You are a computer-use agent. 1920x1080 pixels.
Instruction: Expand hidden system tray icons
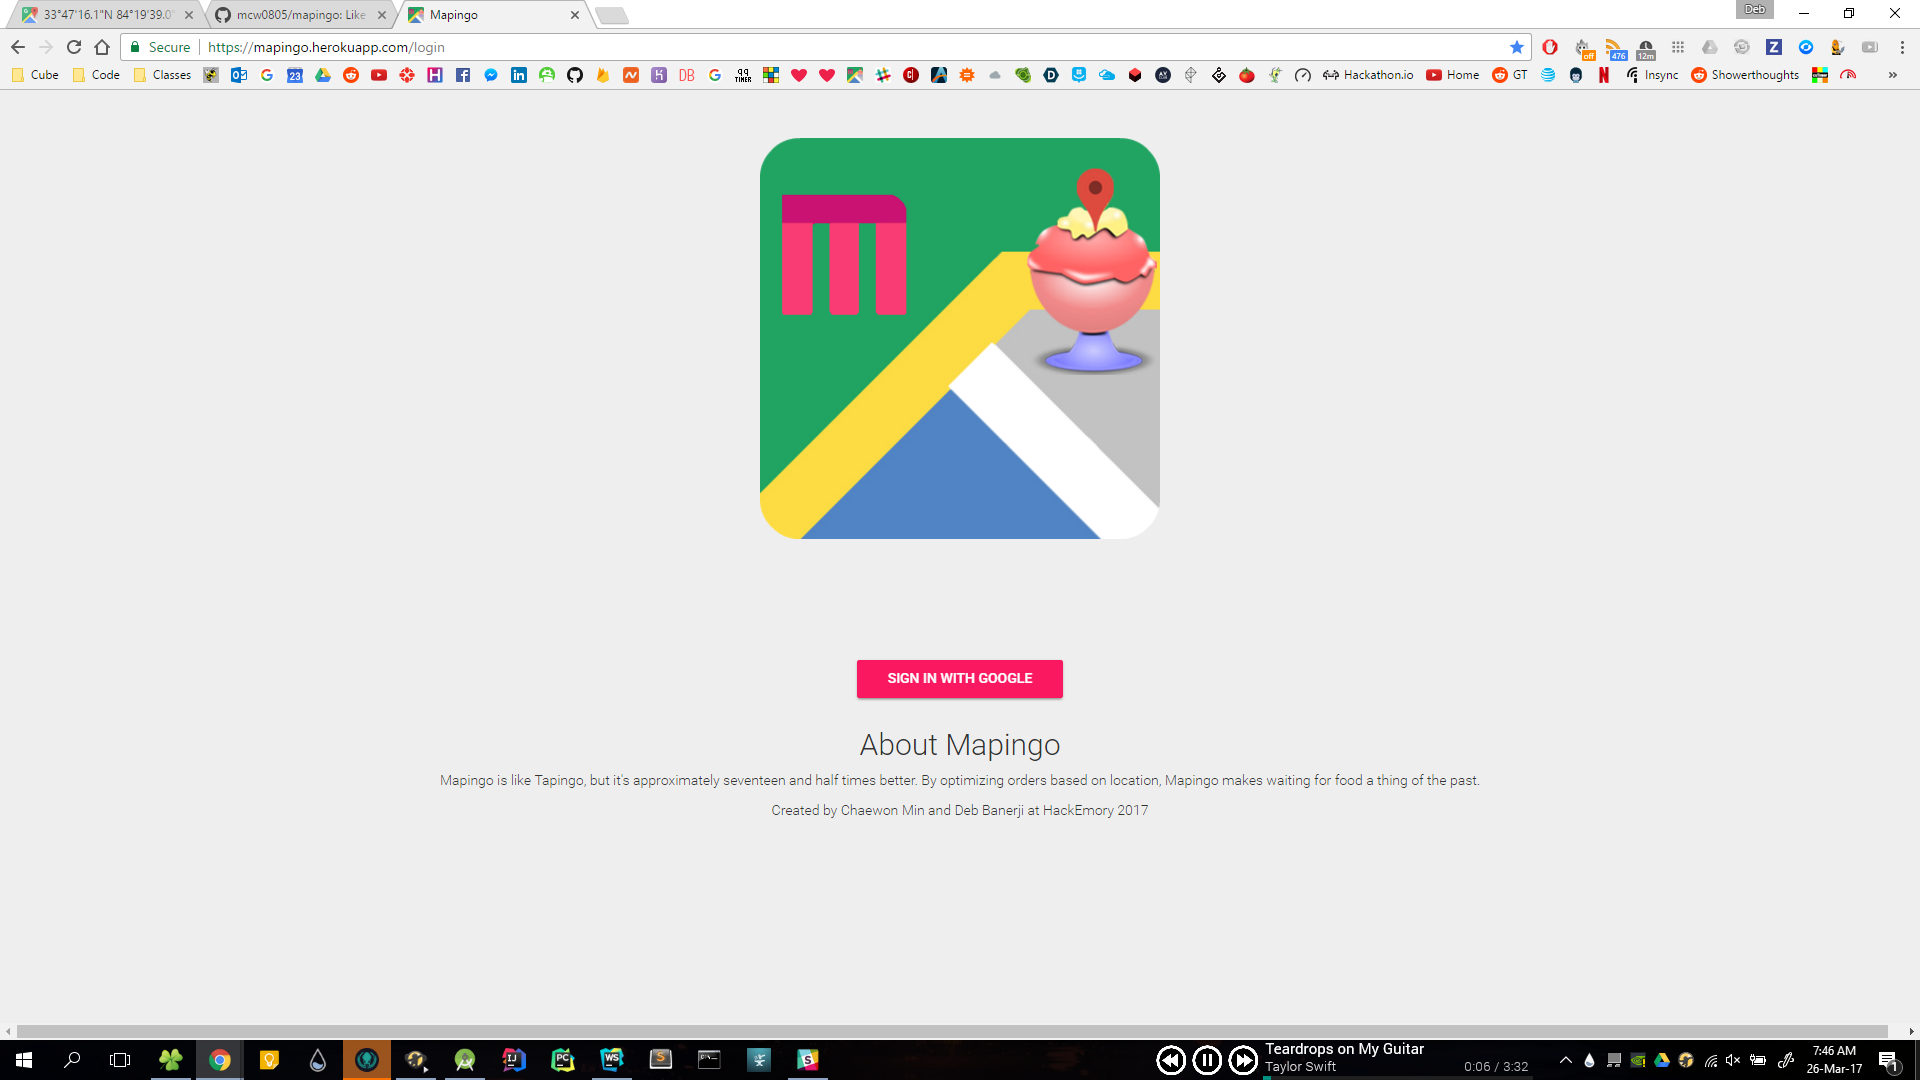click(x=1566, y=1060)
